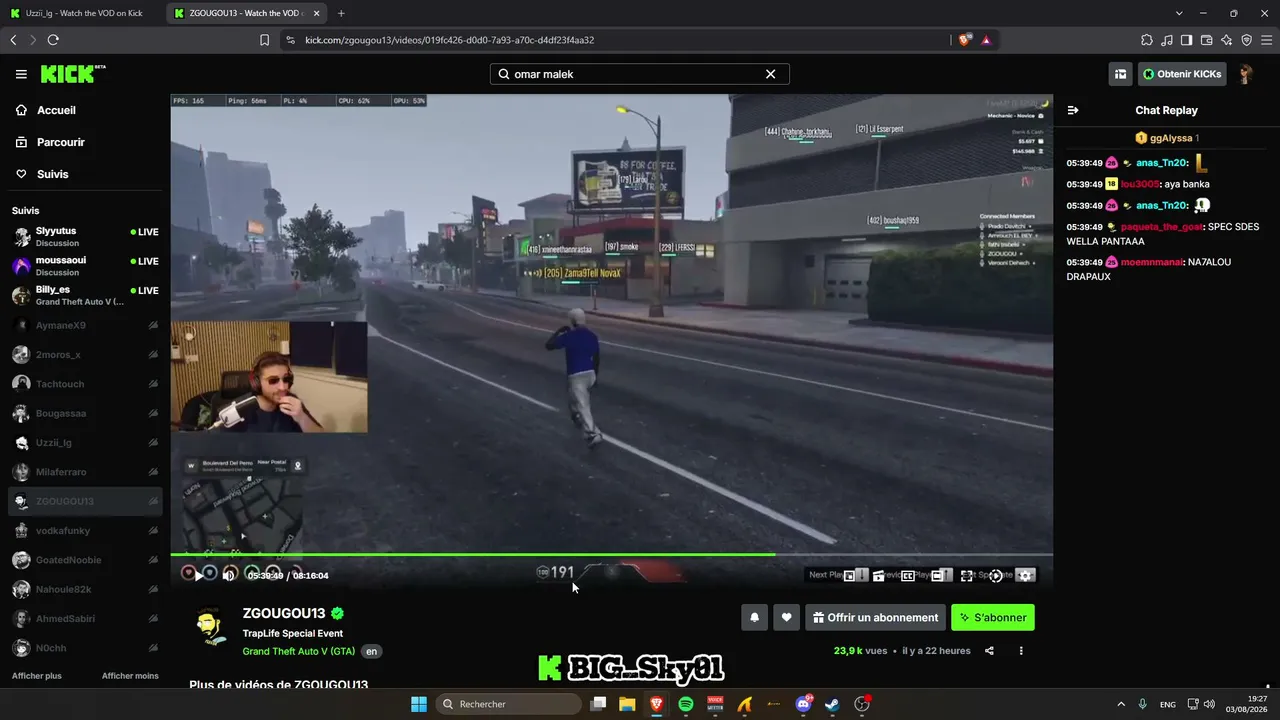Open the video more options menu
The width and height of the screenshot is (1280, 720).
tap(1021, 651)
